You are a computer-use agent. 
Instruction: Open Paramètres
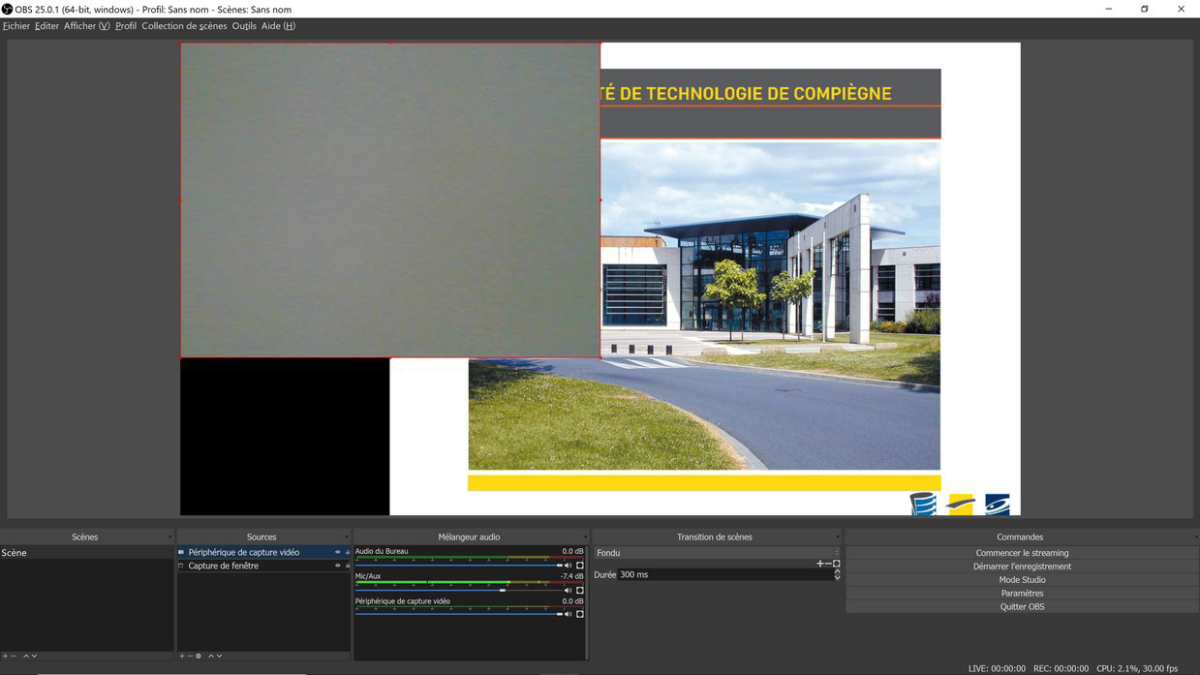pos(1022,593)
